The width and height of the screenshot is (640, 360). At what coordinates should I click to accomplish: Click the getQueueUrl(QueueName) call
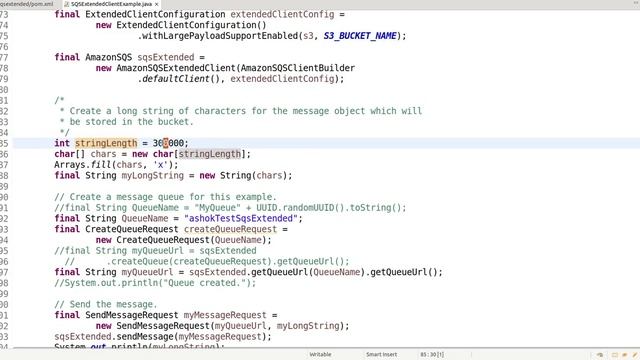(308, 272)
